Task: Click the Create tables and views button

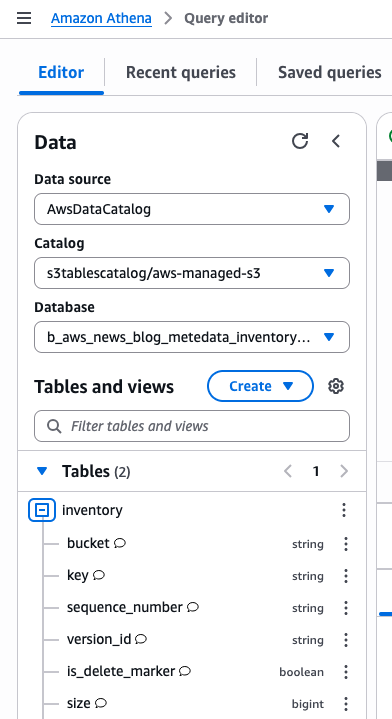Action: tap(260, 386)
